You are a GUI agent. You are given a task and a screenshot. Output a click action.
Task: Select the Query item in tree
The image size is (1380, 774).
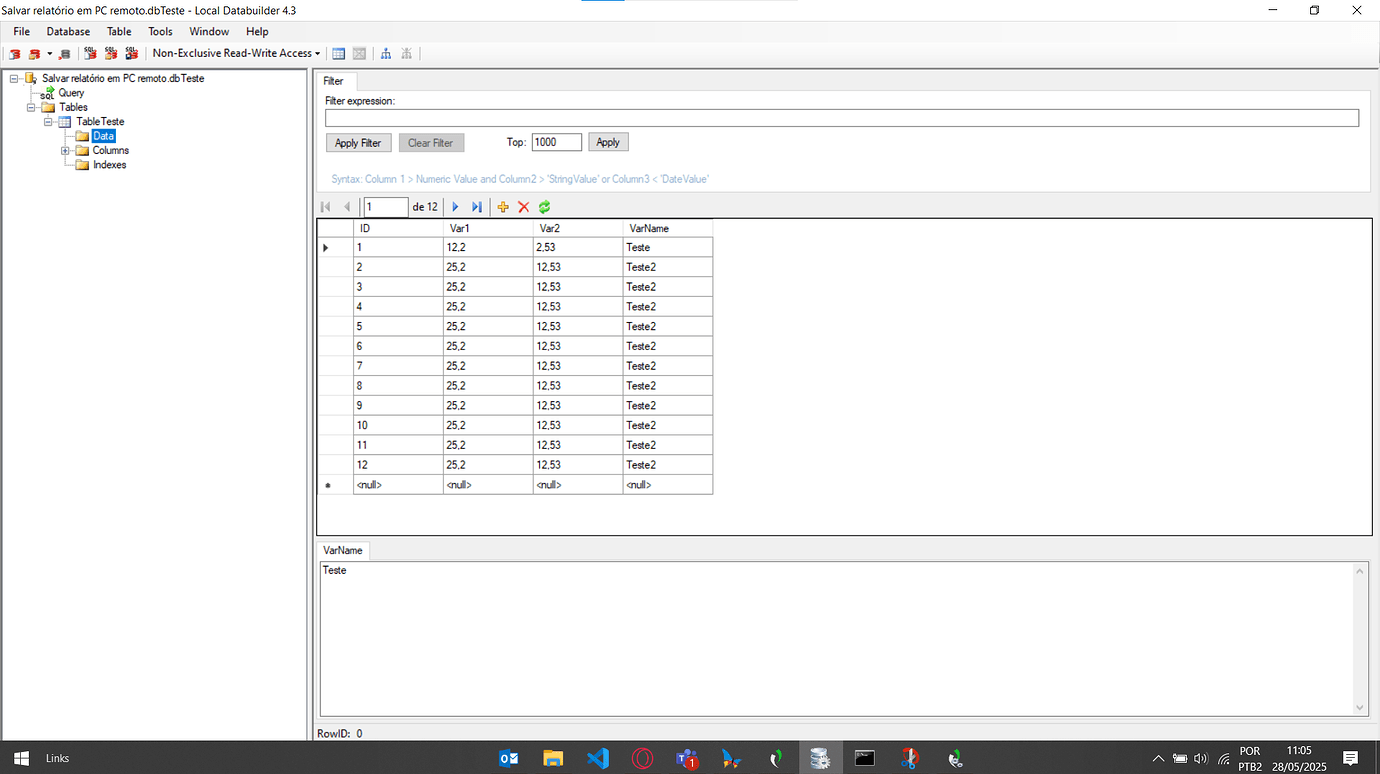click(71, 93)
